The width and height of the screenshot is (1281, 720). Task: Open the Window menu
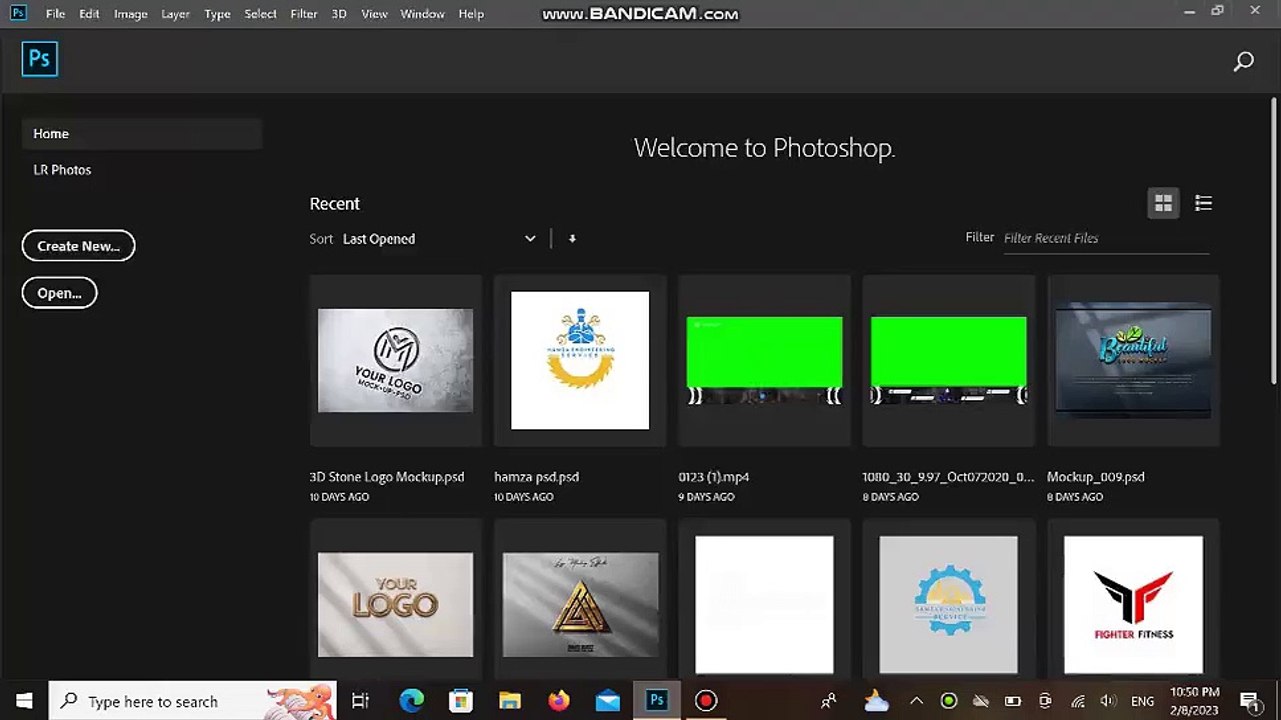[422, 14]
